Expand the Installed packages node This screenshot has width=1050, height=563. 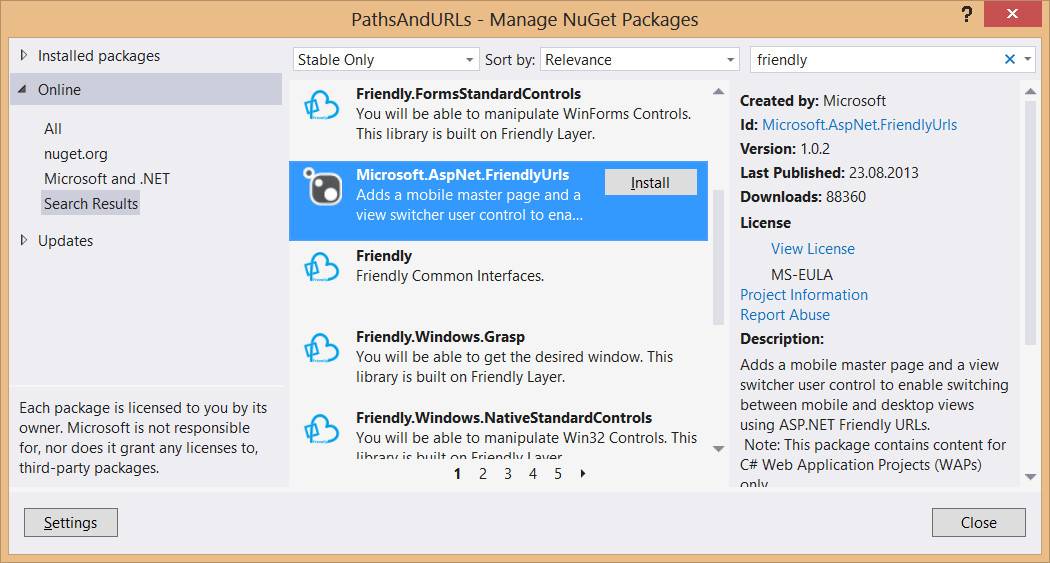[x=24, y=55]
